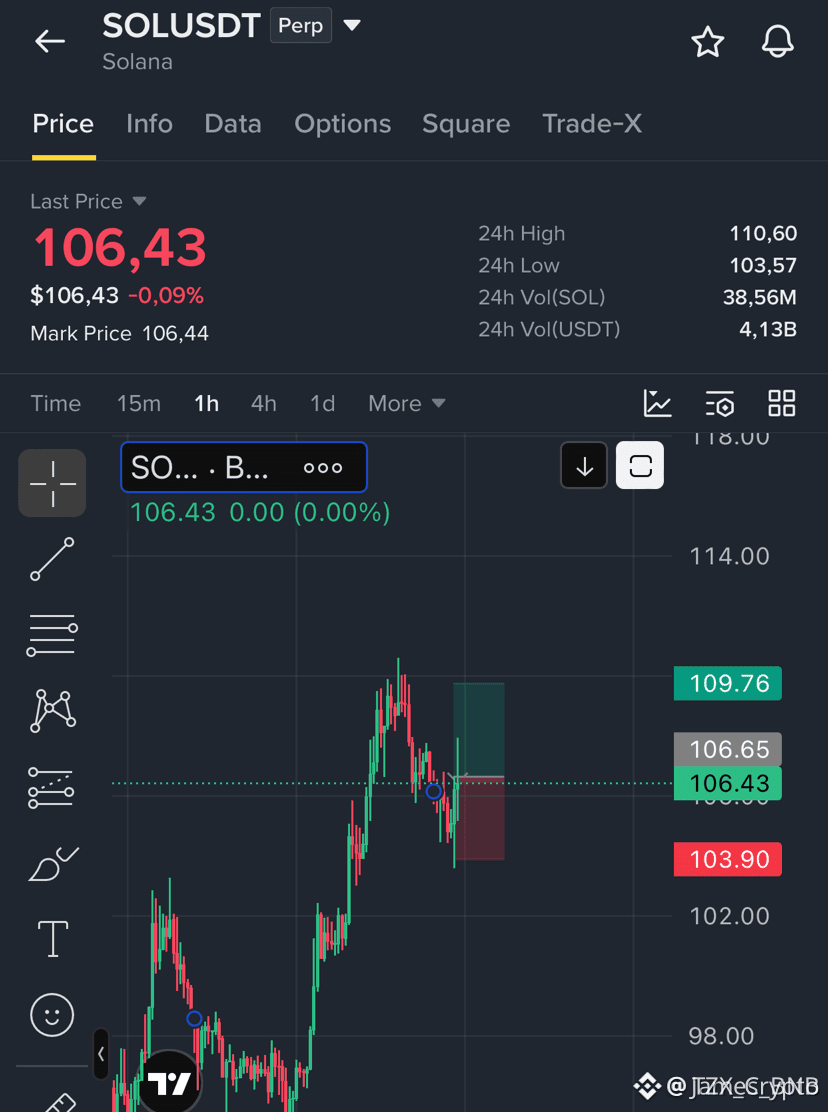
Task: Select the text annotation tool
Action: pyautogui.click(x=52, y=939)
